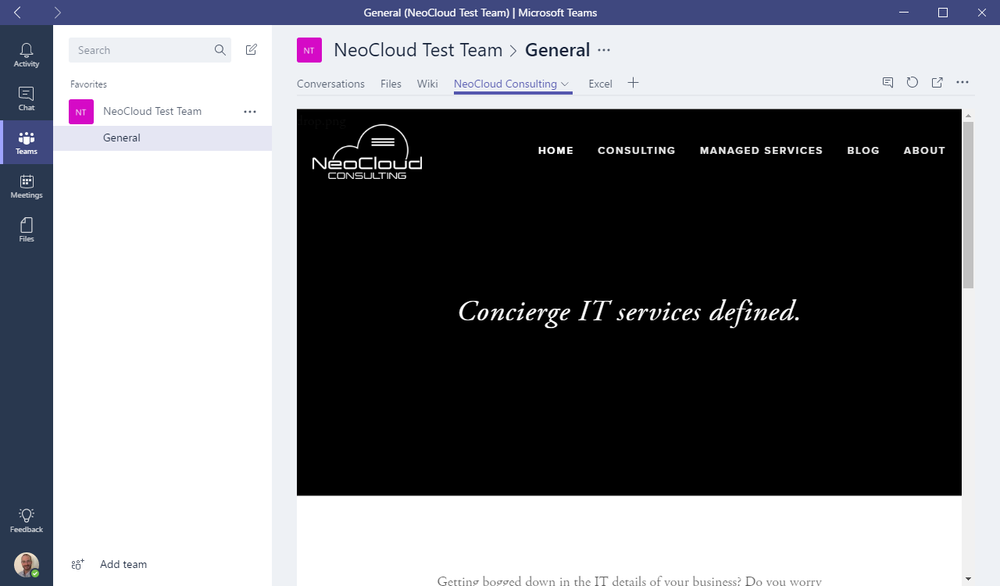Select the Teams sidebar icon

pyautogui.click(x=26, y=143)
